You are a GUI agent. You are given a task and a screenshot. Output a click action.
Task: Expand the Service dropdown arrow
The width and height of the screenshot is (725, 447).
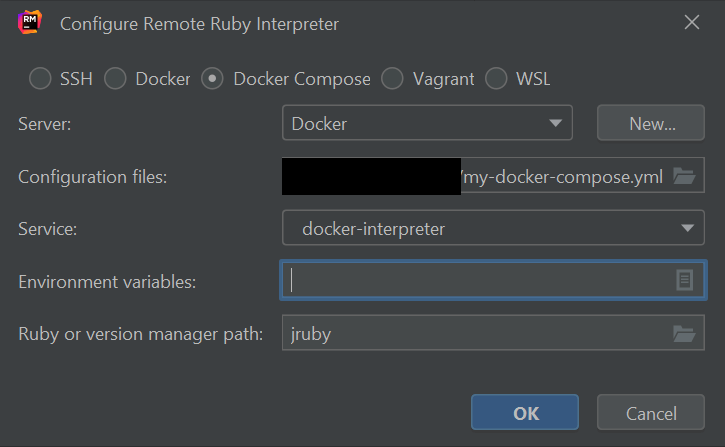(x=687, y=229)
